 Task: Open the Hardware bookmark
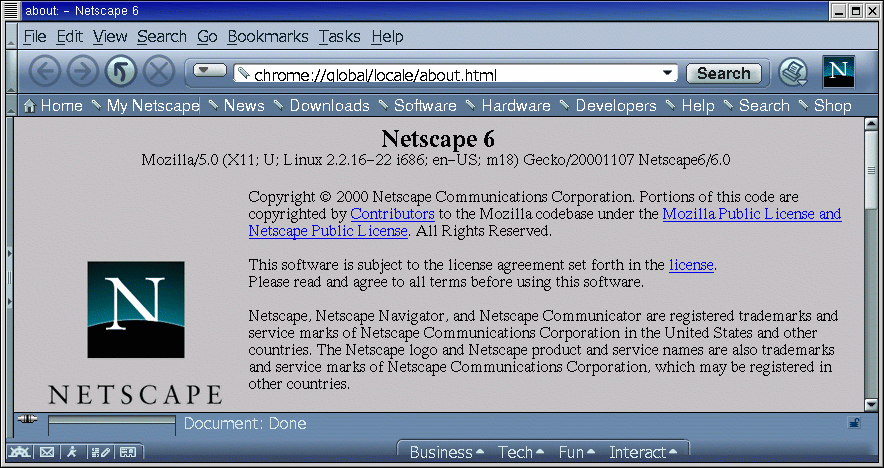tap(509, 105)
